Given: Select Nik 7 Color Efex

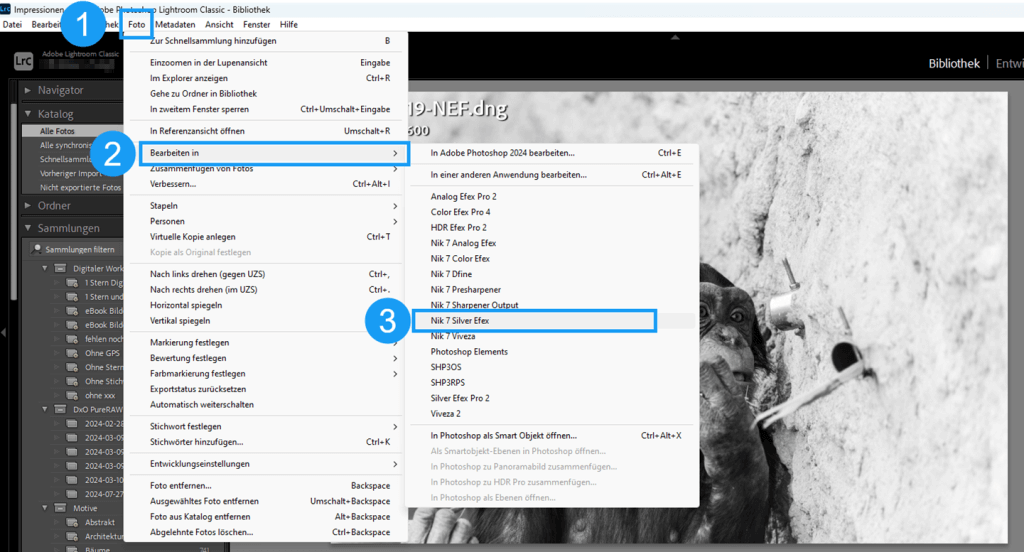Looking at the screenshot, I should coord(554,259).
